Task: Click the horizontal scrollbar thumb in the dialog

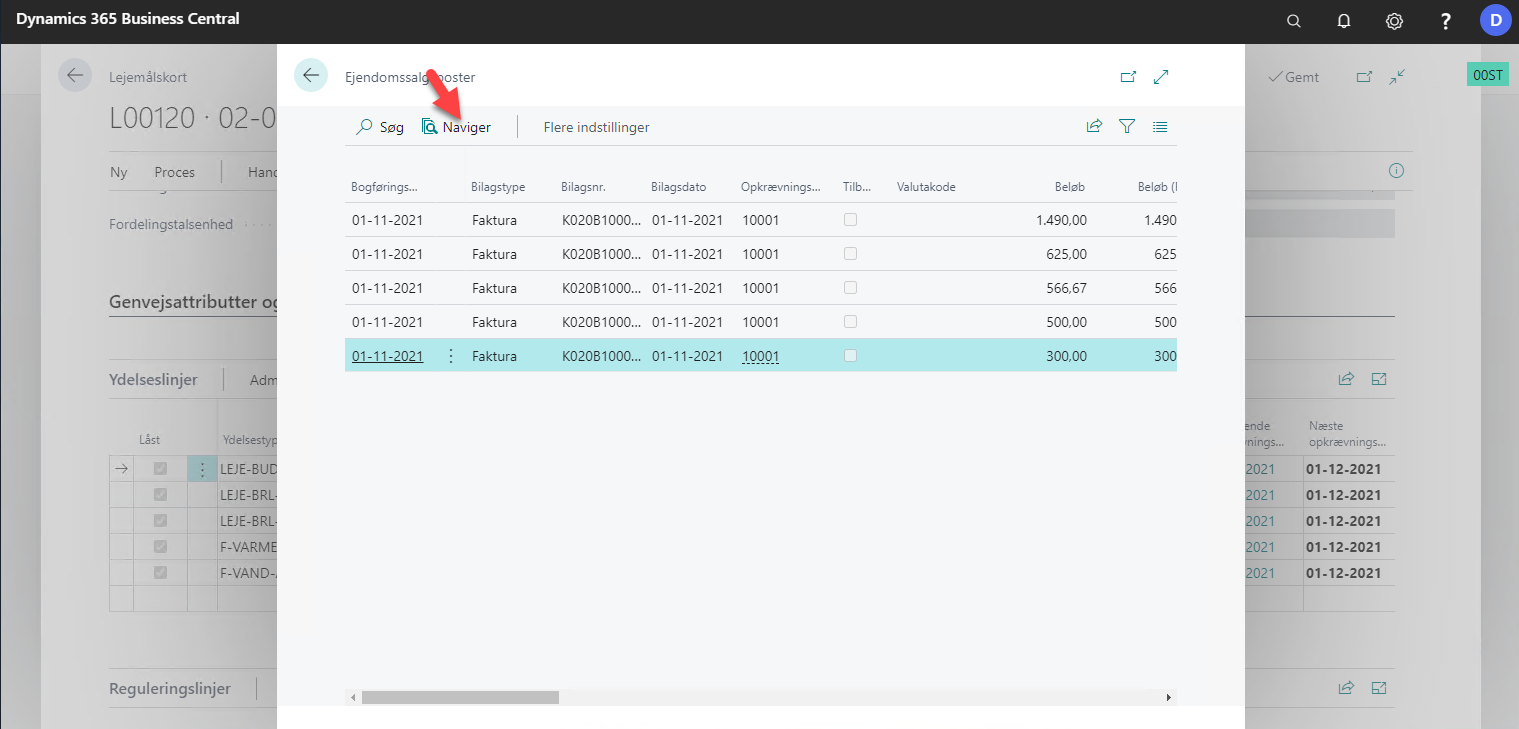Action: click(460, 697)
